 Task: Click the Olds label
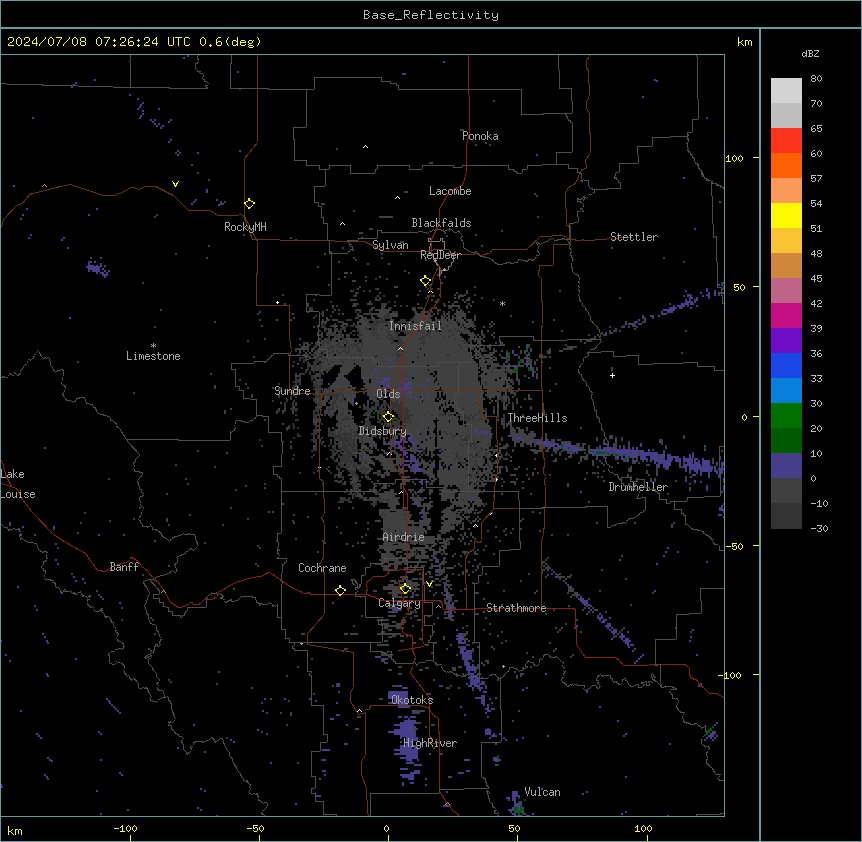click(x=388, y=394)
